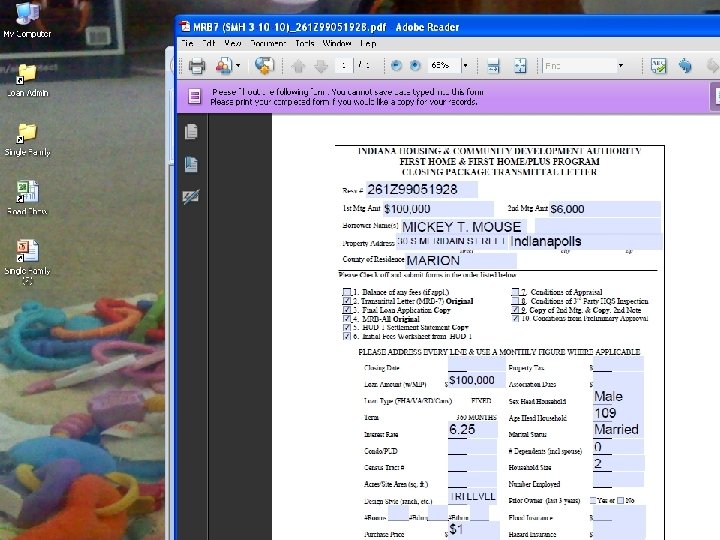Open the Single Family folder shortcut
This screenshot has width=720, height=540.
click(x=27, y=140)
